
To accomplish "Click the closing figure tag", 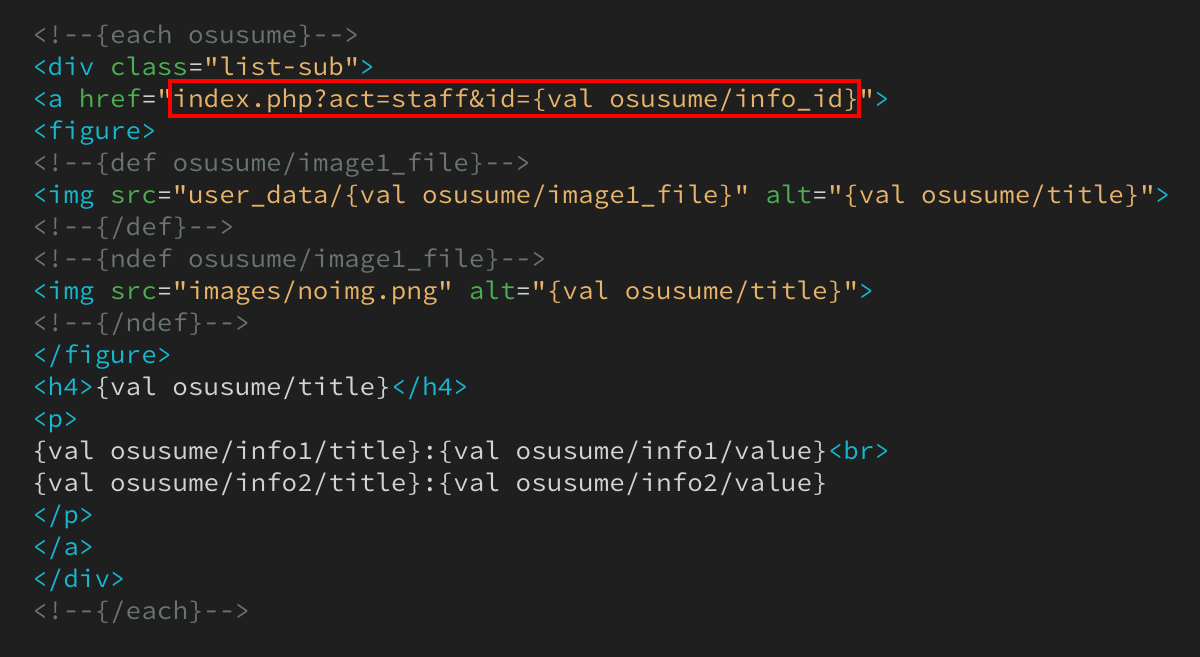I will pos(102,355).
